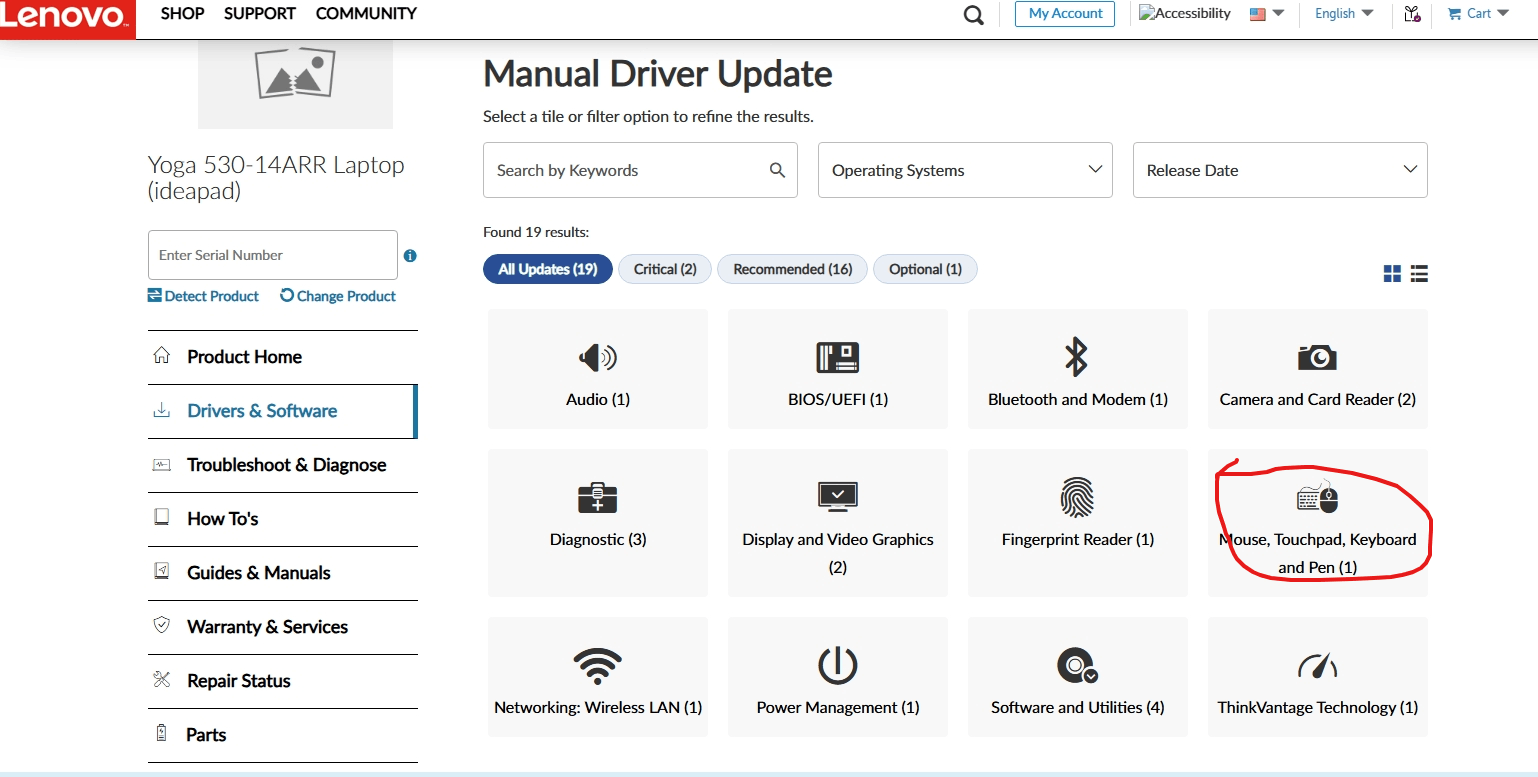Click the Enter Serial Number field
This screenshot has width=1538, height=777.
point(273,255)
